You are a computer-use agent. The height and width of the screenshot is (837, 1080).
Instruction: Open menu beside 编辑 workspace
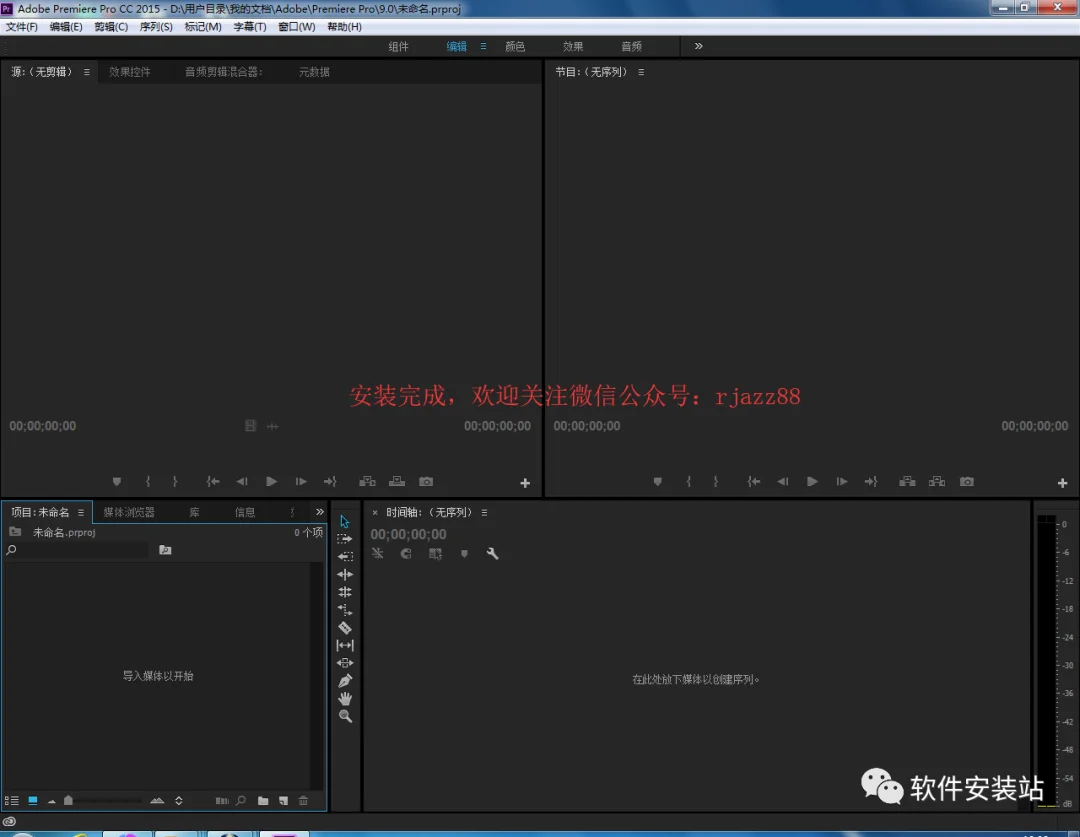tap(484, 46)
